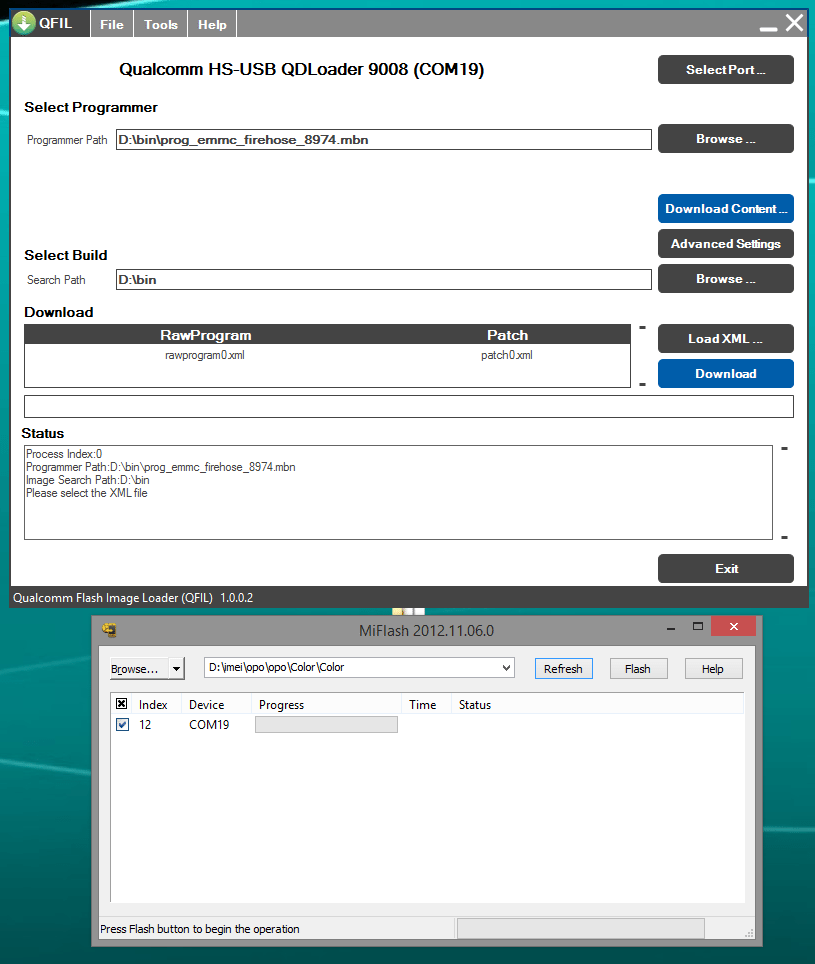Expand the arrow next to MiFlash Browse button

pos(176,669)
